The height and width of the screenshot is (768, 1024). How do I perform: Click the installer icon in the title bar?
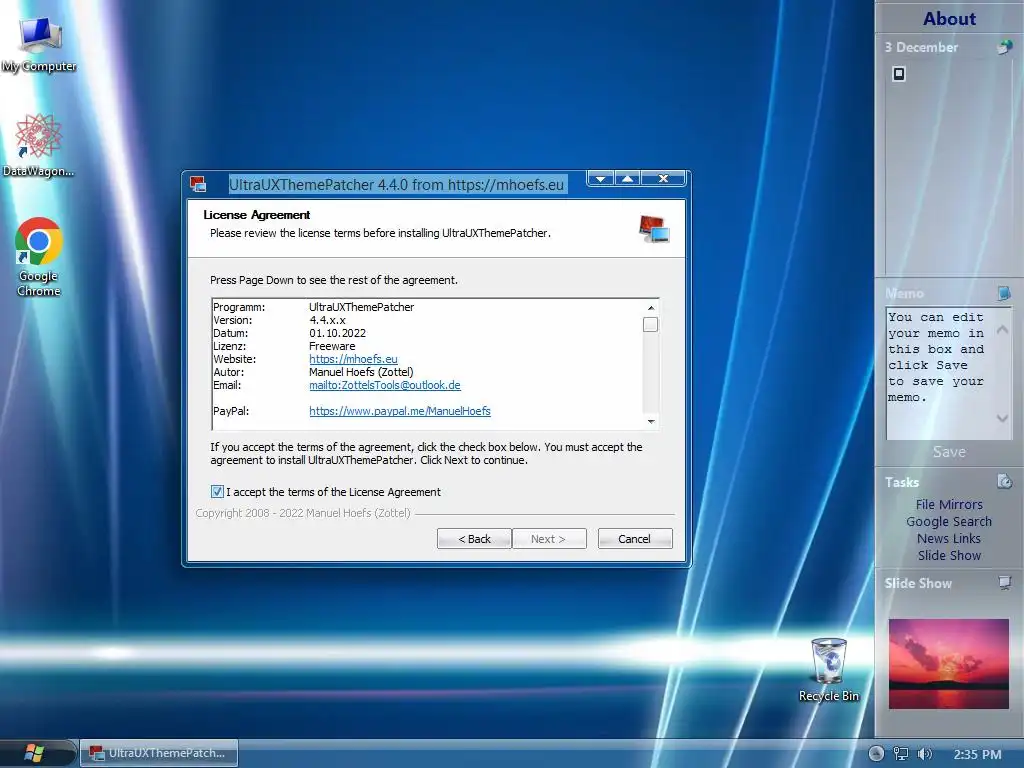click(198, 184)
